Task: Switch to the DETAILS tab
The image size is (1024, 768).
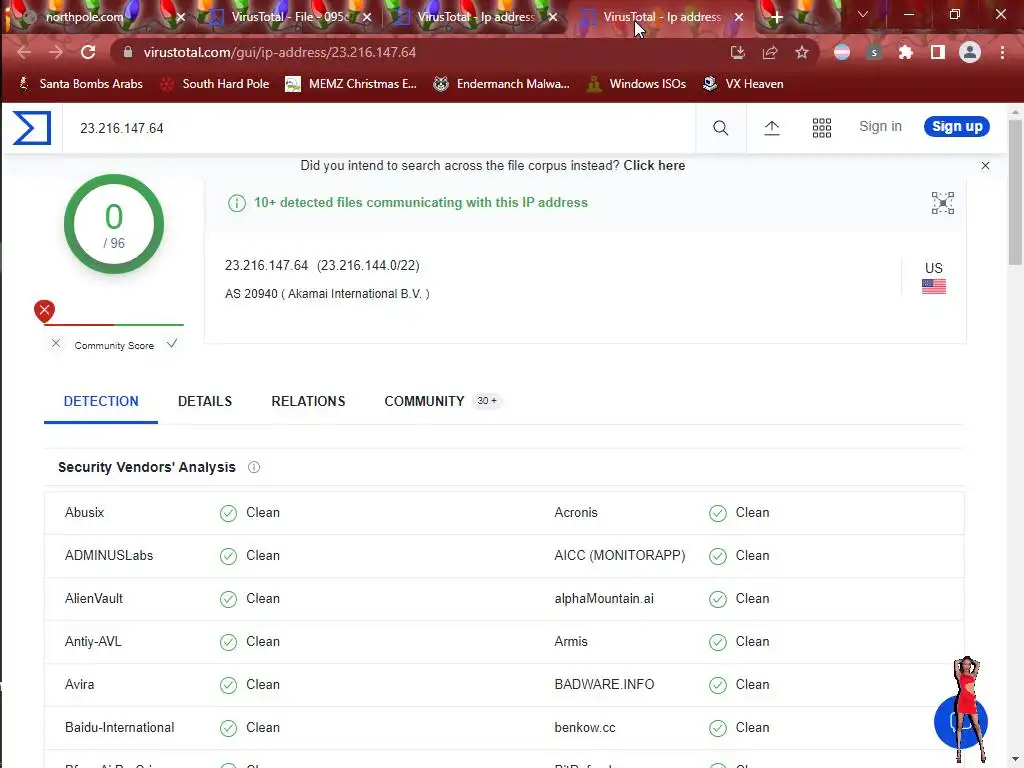Action: 205,401
